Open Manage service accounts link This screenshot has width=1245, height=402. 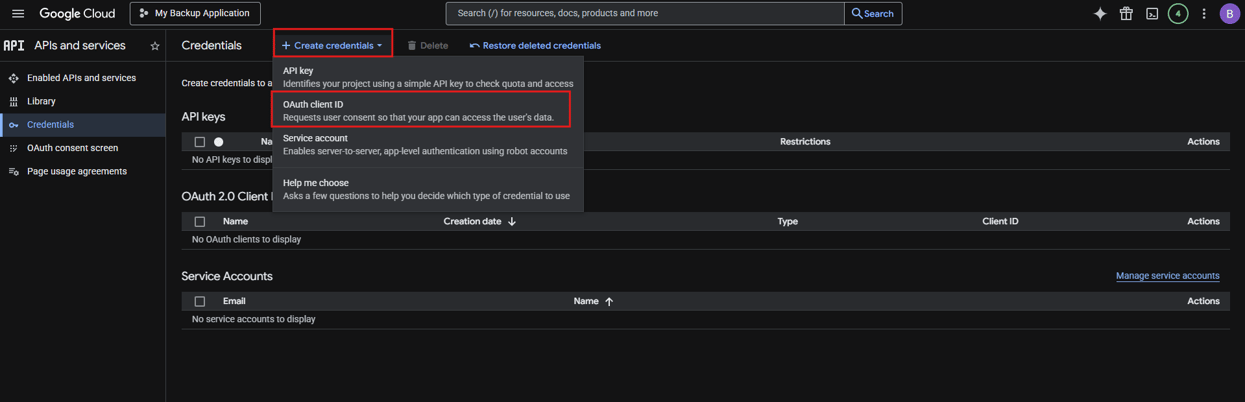(x=1167, y=276)
